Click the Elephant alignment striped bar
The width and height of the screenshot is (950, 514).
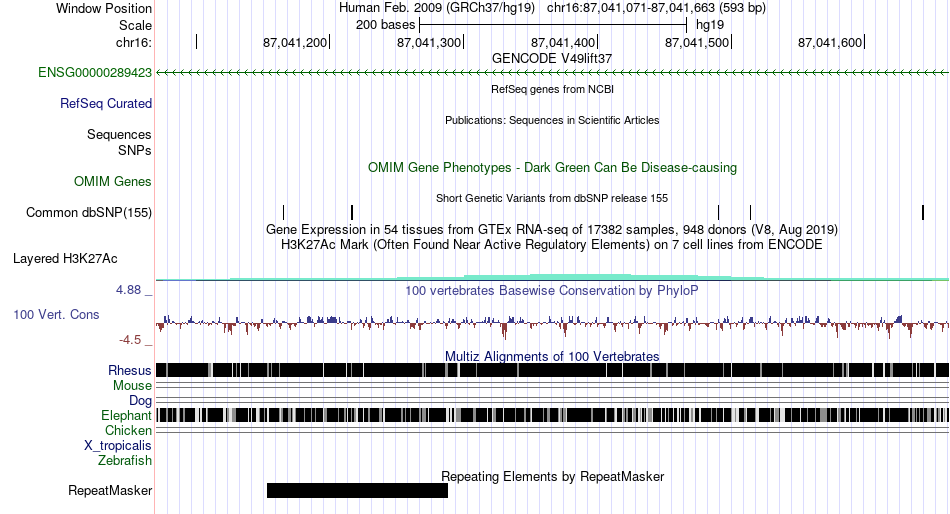point(552,415)
